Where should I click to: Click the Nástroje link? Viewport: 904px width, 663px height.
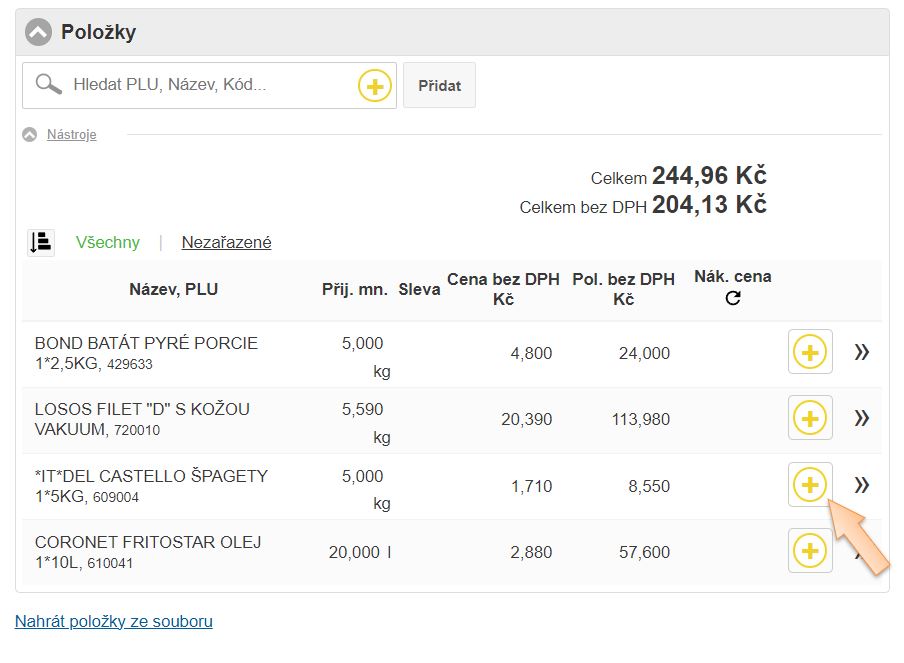72,135
